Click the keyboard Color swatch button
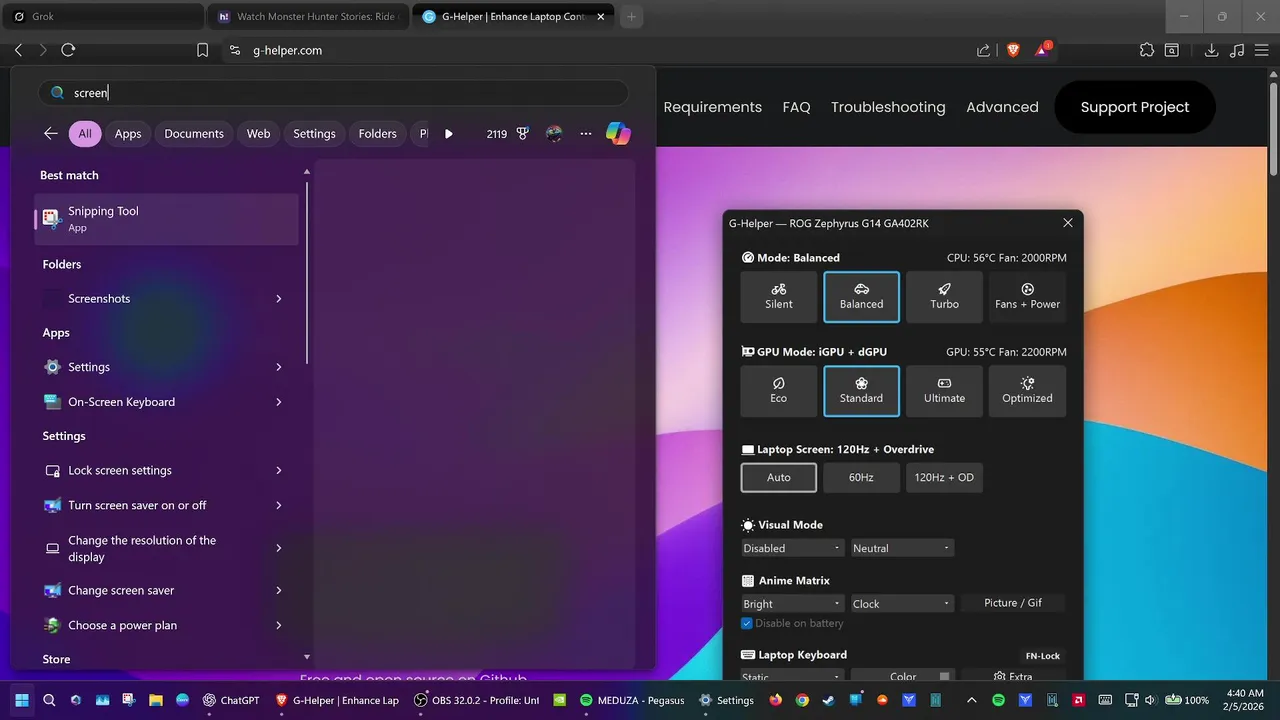Viewport: 1280px width, 720px height. coord(903,676)
